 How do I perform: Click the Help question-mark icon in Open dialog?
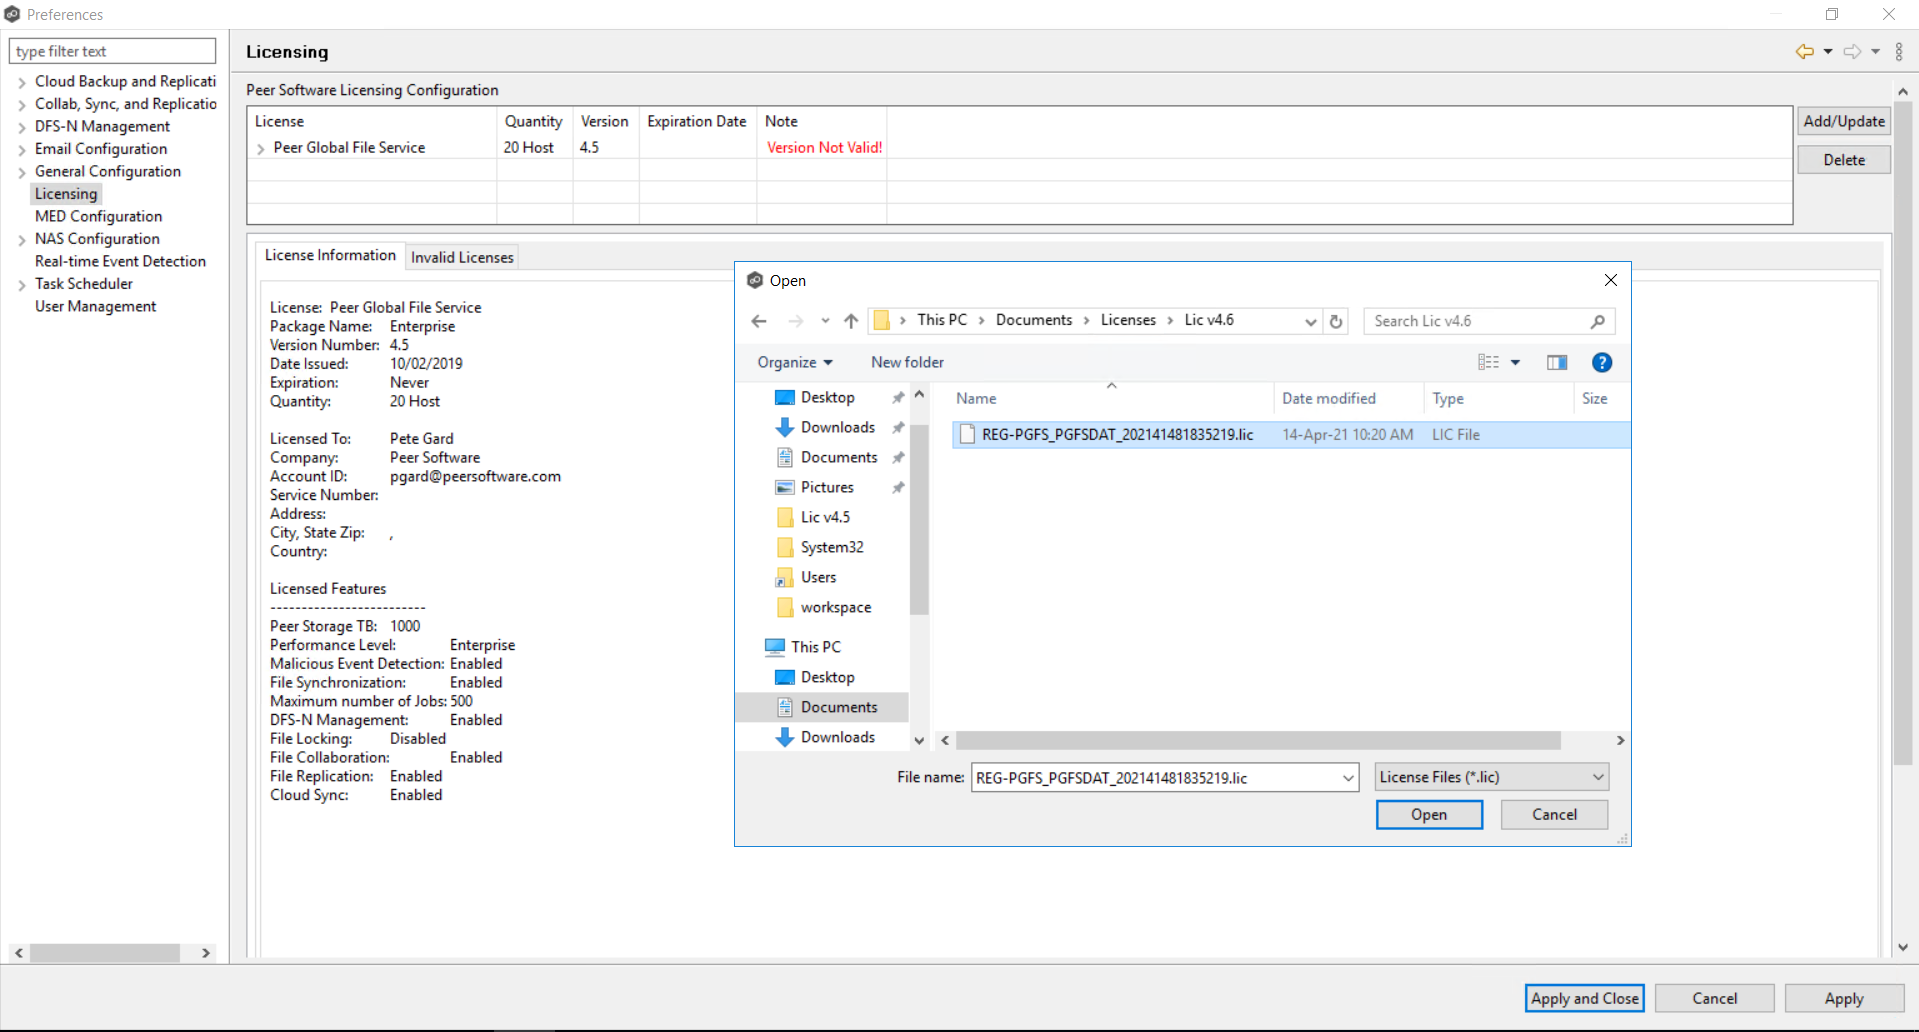click(1601, 362)
